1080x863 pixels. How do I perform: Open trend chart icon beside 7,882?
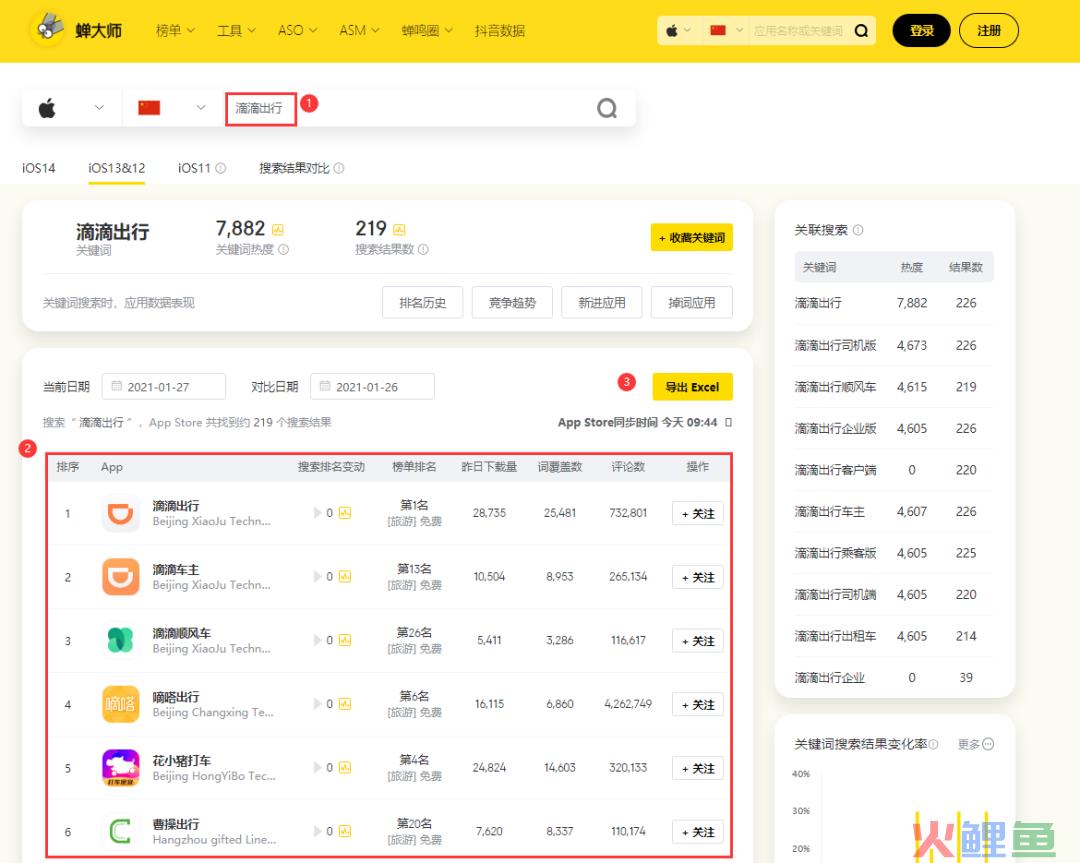click(278, 229)
